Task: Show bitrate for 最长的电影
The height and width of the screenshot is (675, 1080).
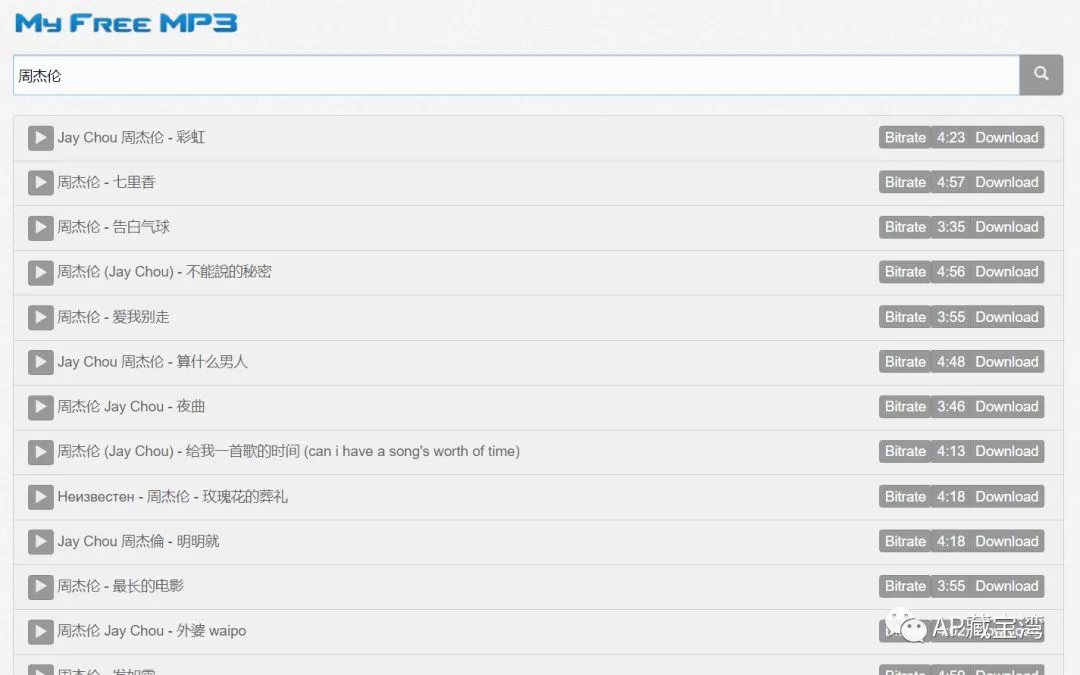Action: (x=905, y=586)
